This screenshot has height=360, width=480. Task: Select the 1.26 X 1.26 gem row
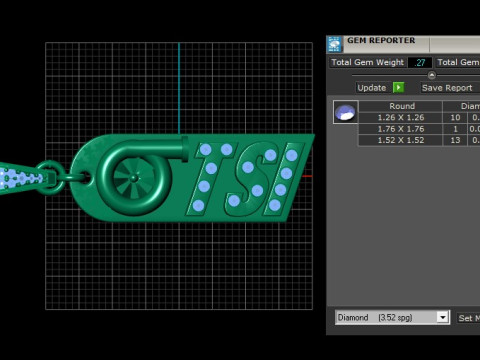coord(401,117)
